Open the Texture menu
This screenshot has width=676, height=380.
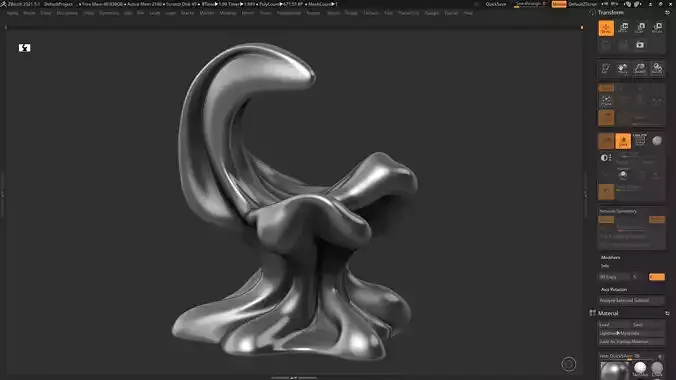pyautogui.click(x=371, y=13)
